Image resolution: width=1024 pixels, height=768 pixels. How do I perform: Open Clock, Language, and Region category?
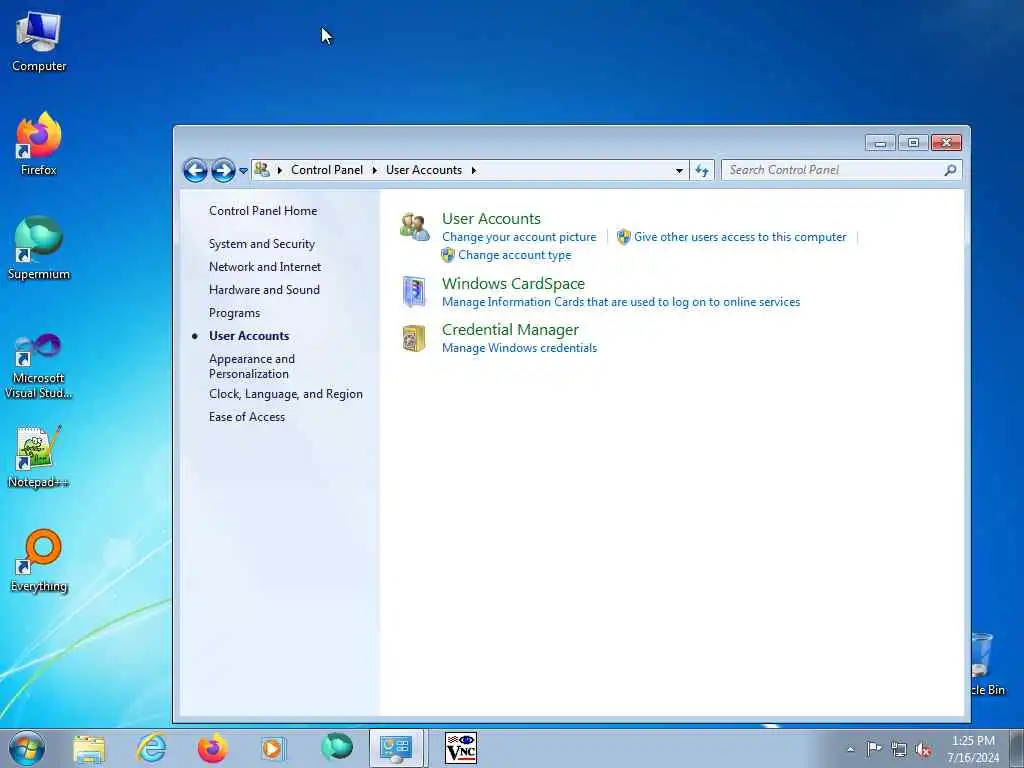click(285, 394)
